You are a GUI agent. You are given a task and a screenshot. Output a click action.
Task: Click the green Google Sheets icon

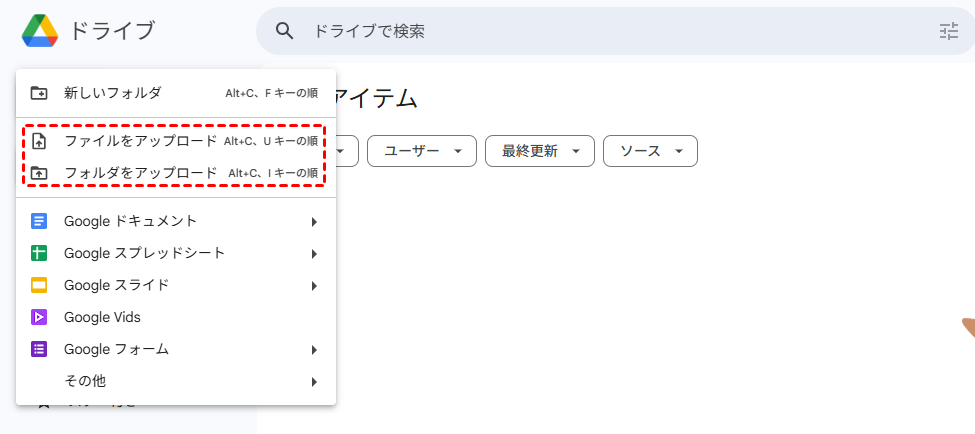coord(39,253)
